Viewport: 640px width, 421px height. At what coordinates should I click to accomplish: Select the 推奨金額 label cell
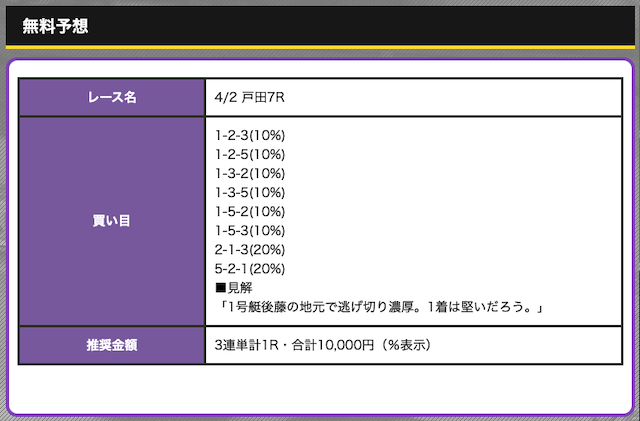coord(111,345)
